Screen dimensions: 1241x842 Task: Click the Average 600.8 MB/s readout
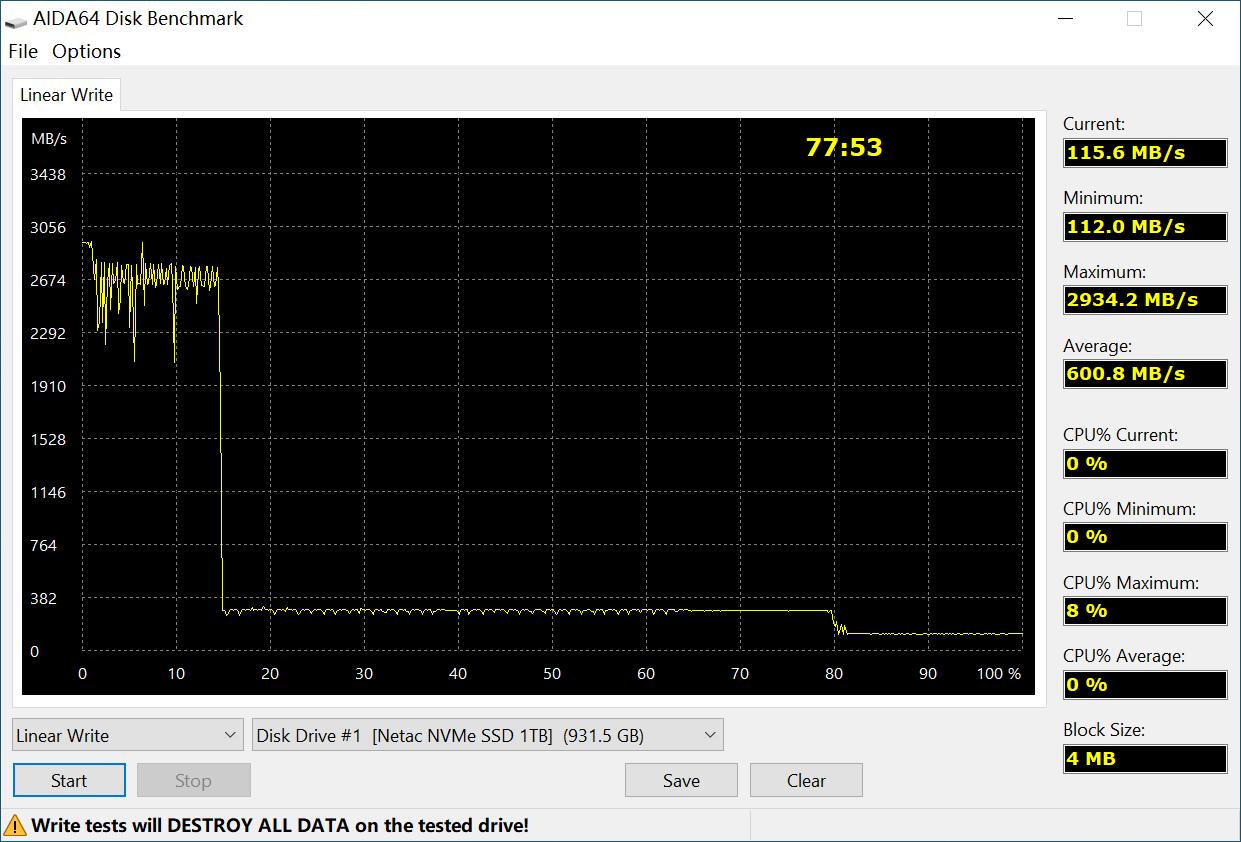point(1145,374)
